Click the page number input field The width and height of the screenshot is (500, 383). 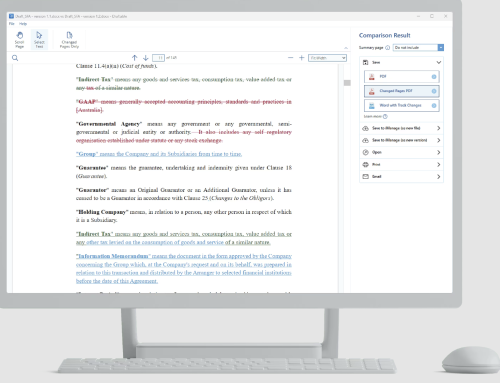[159, 58]
